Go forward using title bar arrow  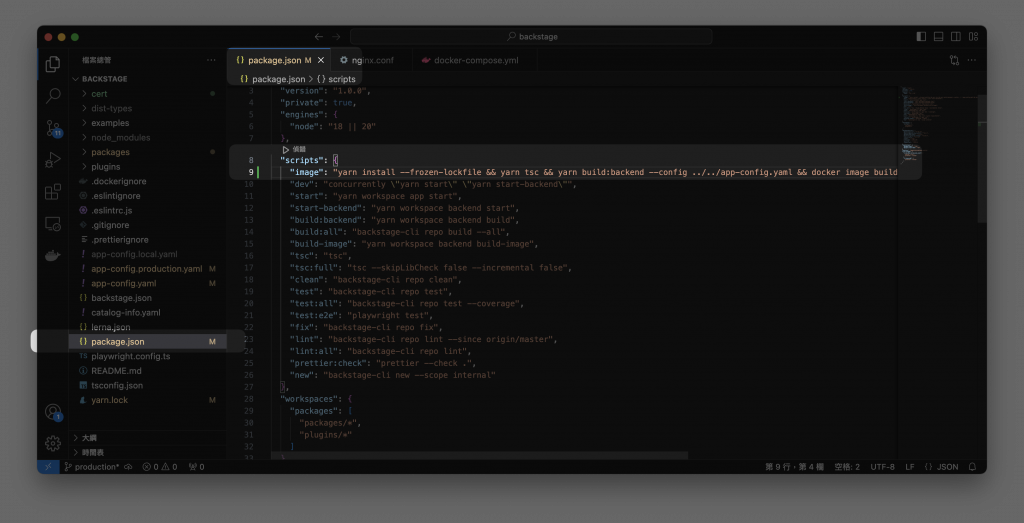[x=336, y=37]
